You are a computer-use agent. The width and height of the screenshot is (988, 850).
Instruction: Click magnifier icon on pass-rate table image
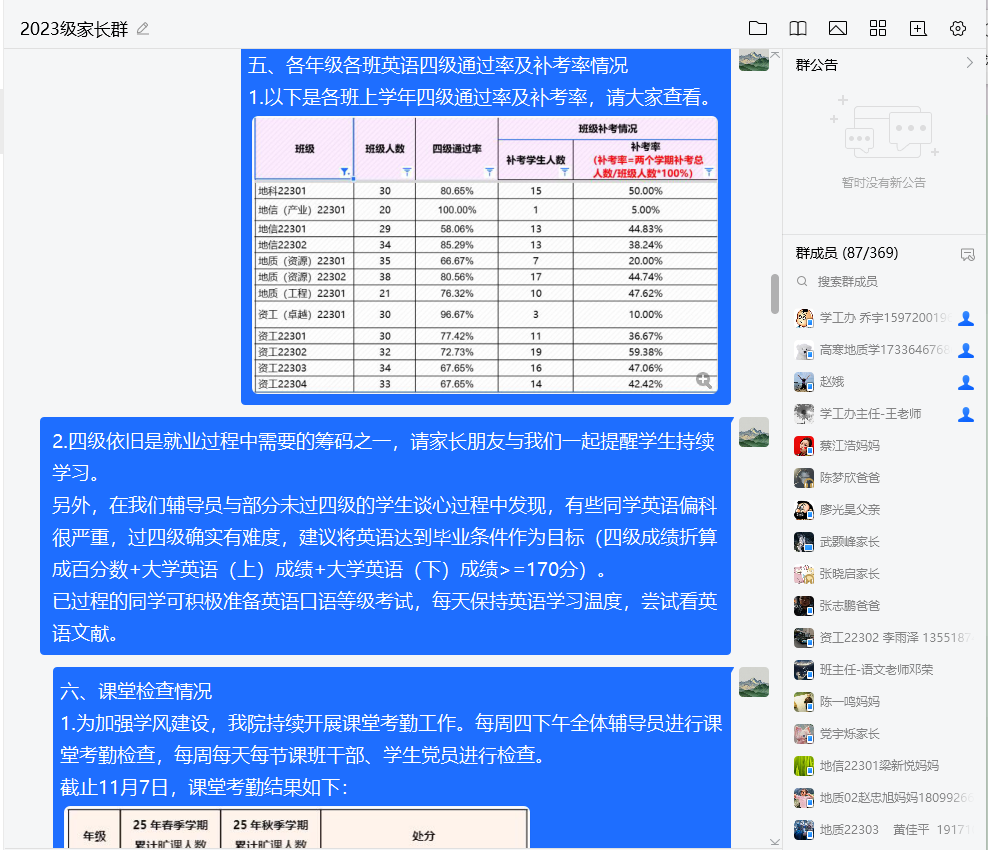coord(704,380)
